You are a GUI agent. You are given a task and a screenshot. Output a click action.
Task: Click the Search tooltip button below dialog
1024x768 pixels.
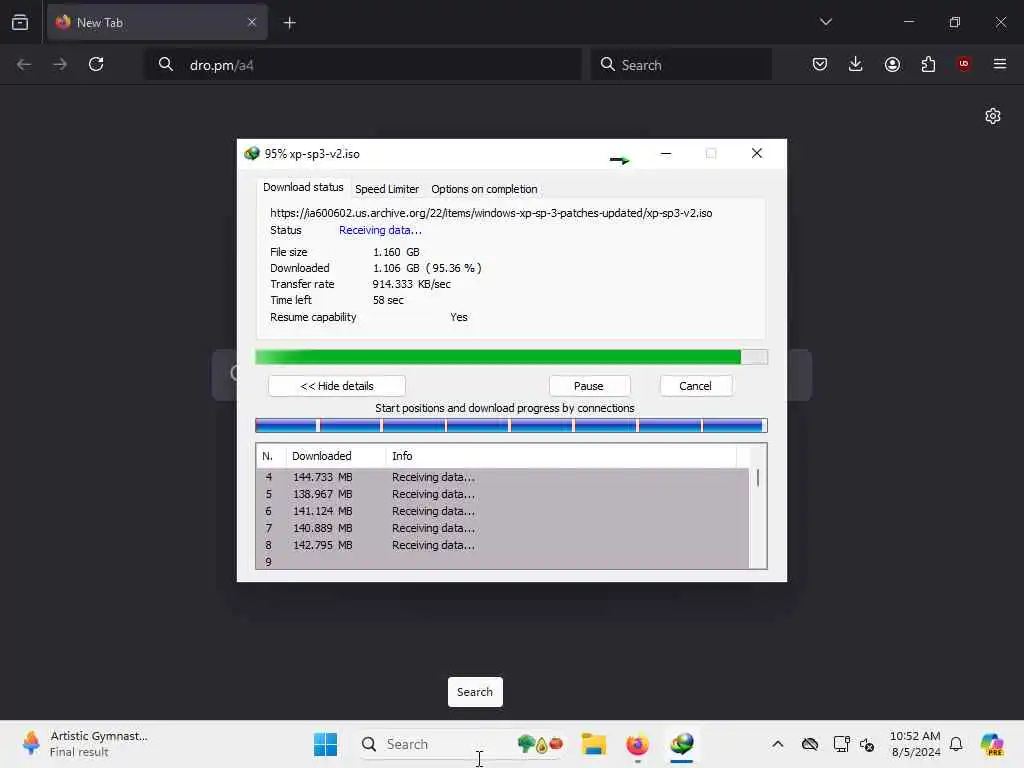click(475, 692)
